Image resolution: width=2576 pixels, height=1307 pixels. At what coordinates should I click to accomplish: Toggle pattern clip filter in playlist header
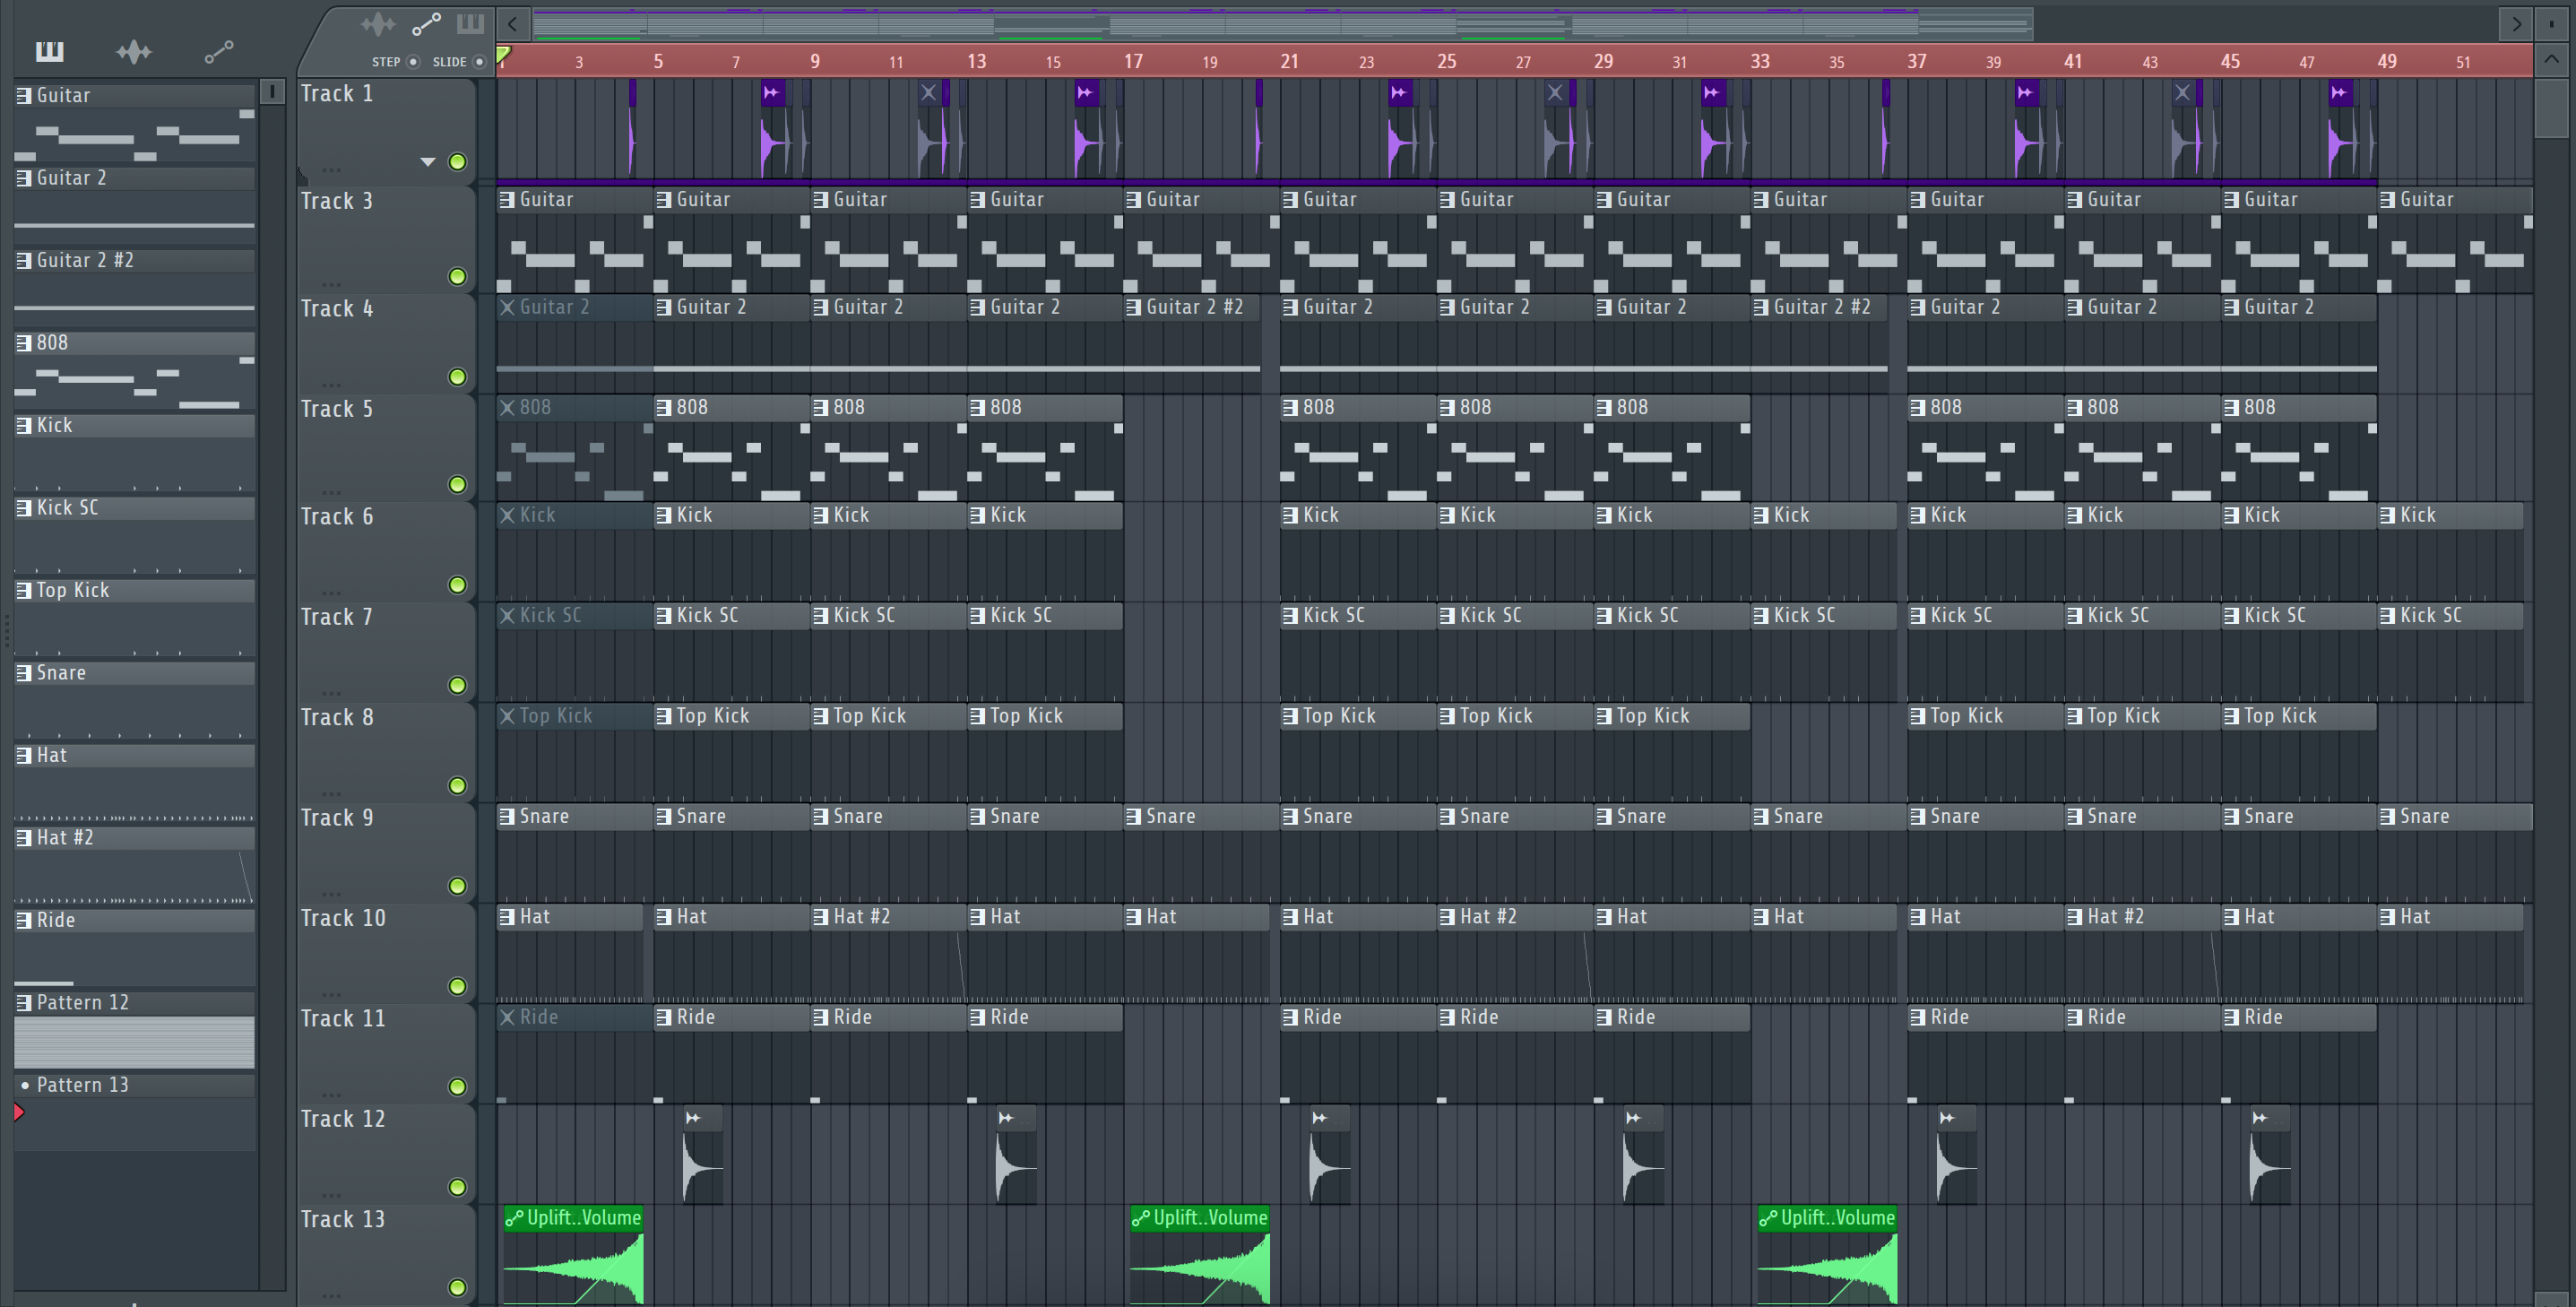click(470, 23)
